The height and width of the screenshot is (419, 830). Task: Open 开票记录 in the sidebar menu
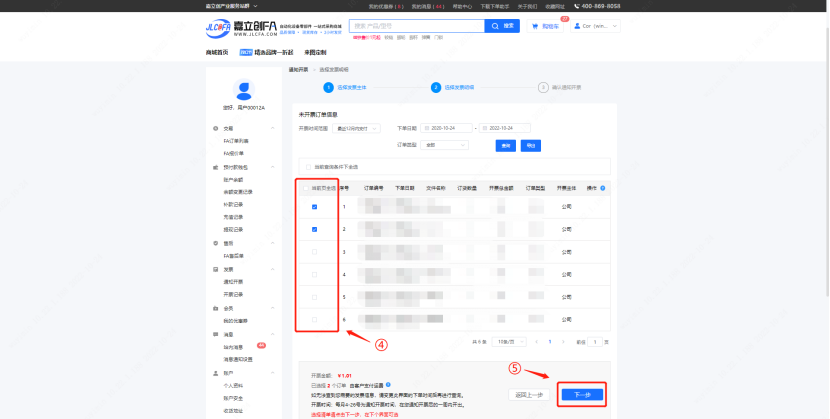pyautogui.click(x=234, y=295)
